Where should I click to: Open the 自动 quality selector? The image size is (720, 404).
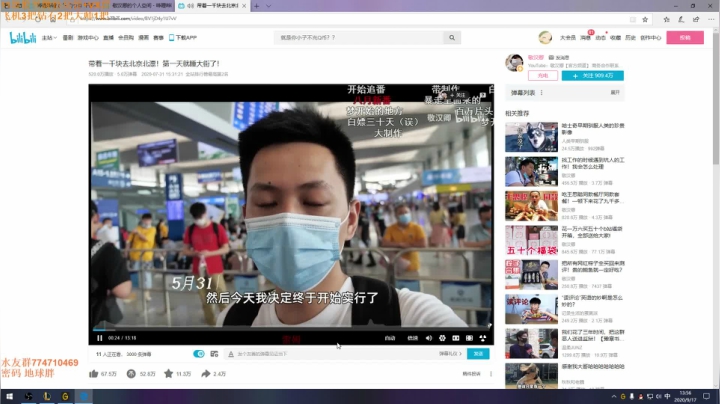390,338
